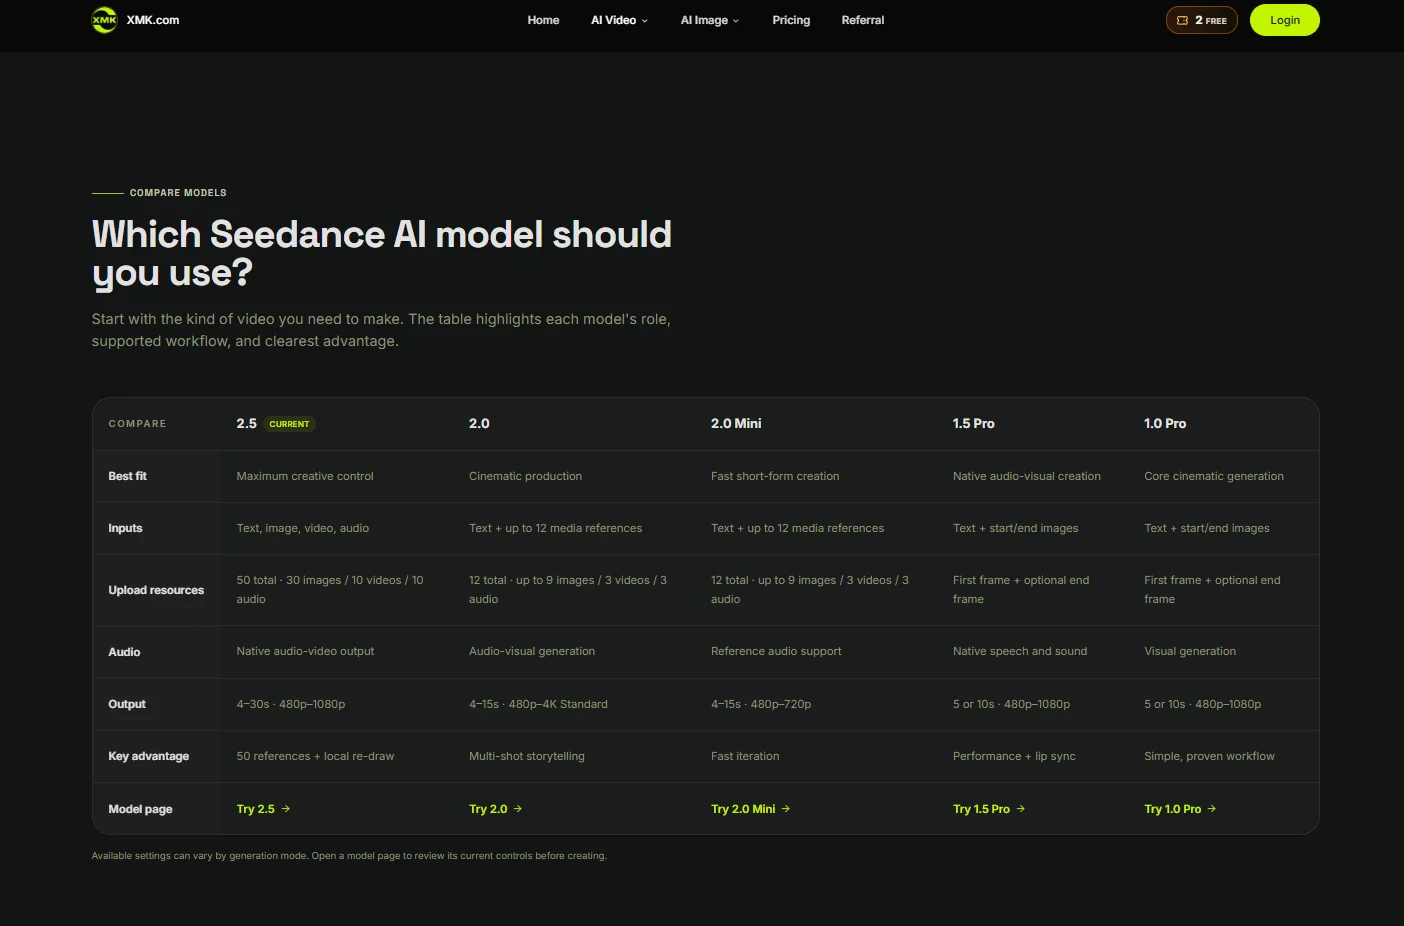
Task: Click the 'Audio' row label
Action: click(124, 652)
